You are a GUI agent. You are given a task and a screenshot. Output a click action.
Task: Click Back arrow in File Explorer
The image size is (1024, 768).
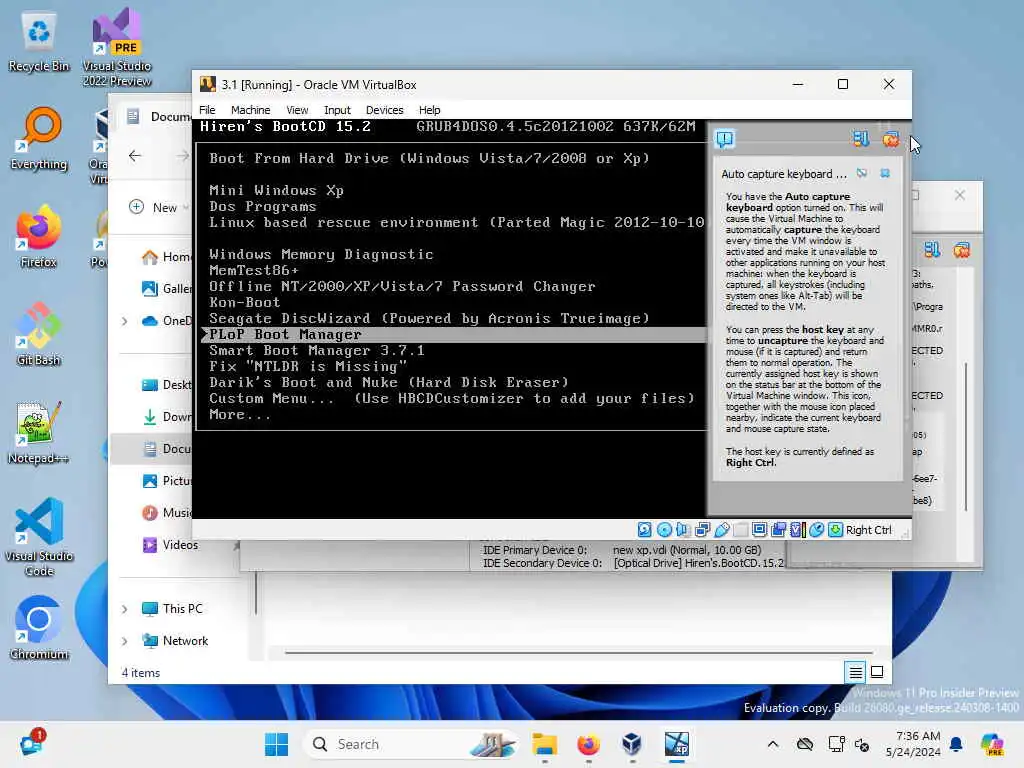tap(135, 155)
